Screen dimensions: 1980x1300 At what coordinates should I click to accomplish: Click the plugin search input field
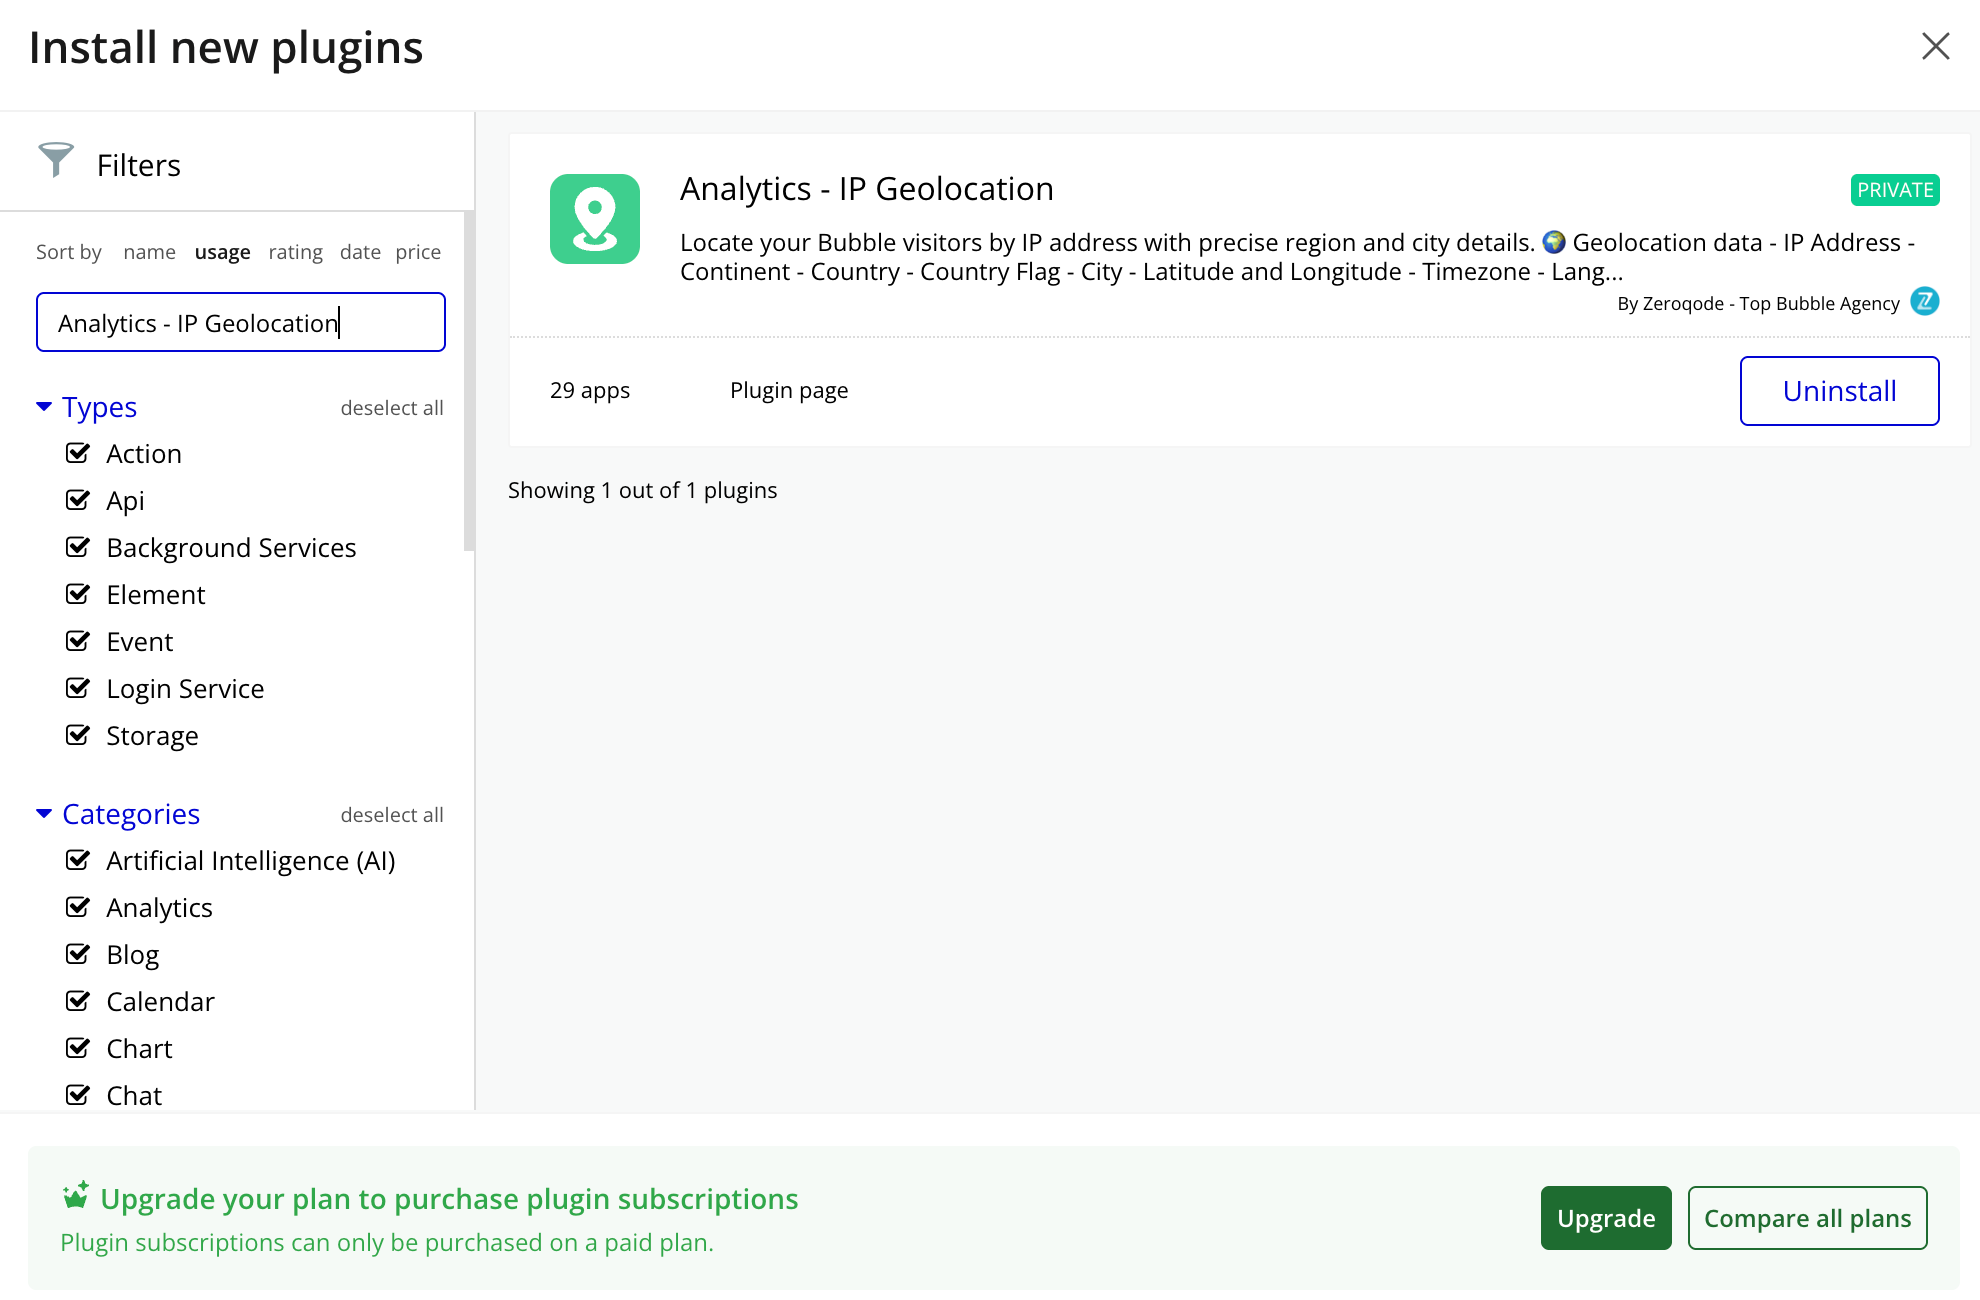point(240,322)
